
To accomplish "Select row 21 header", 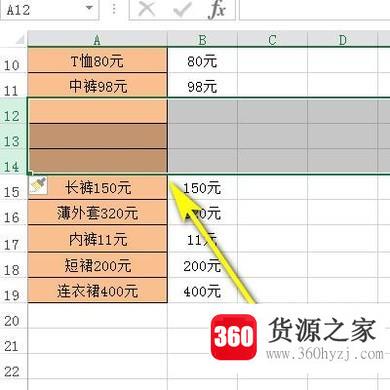I will coord(13,341).
